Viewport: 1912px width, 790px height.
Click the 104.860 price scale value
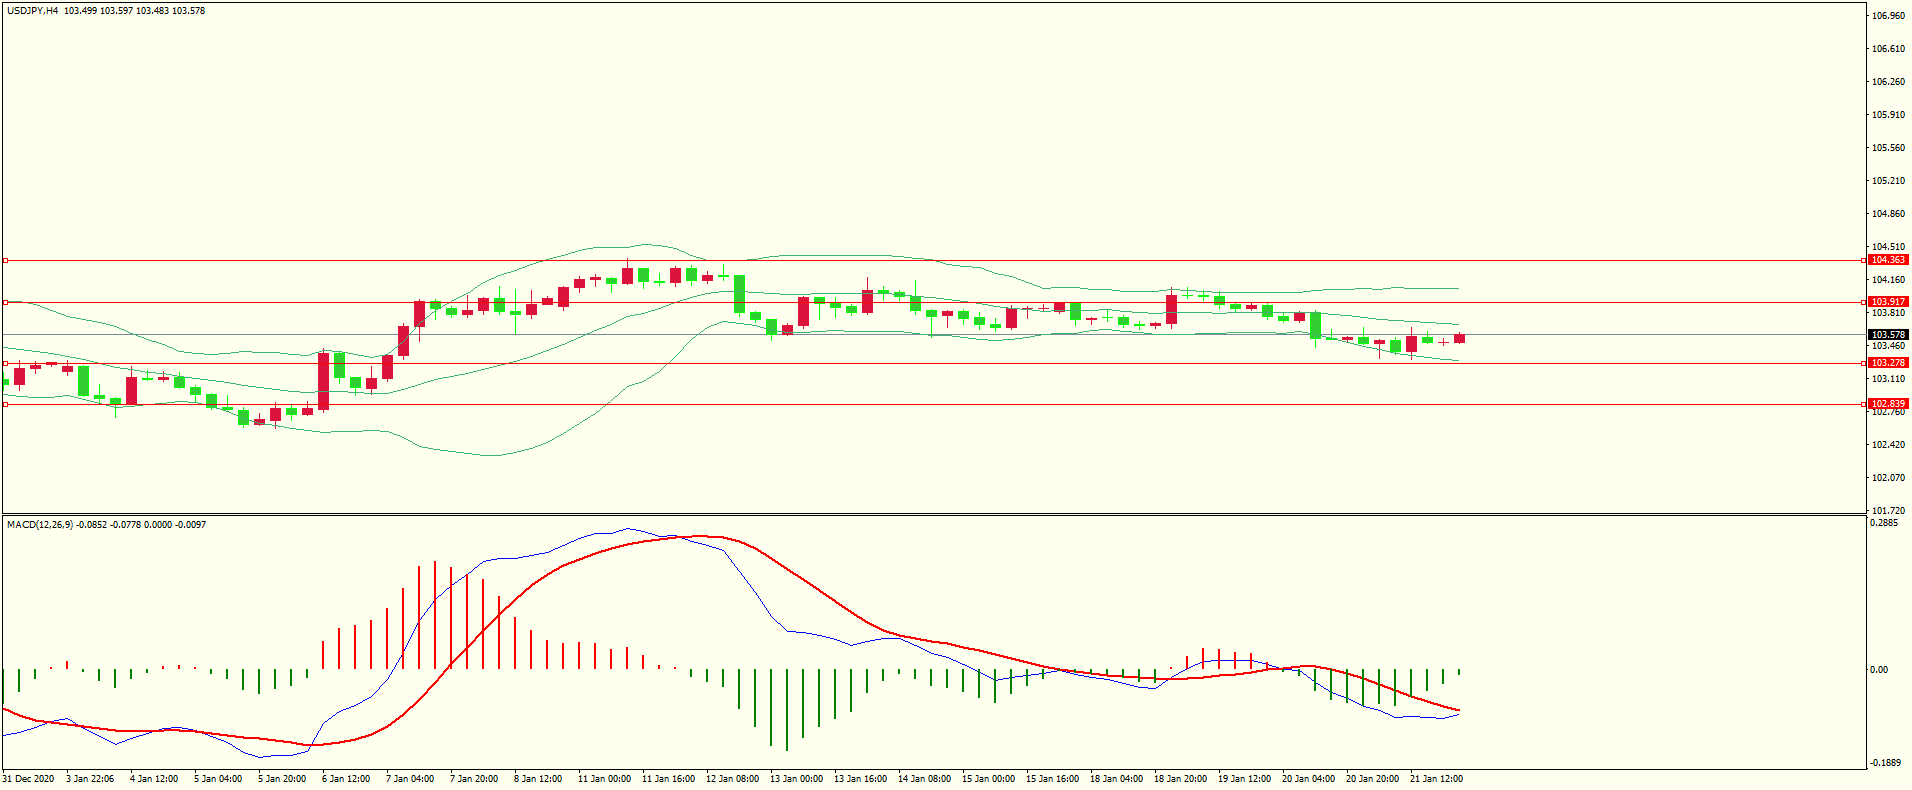tap(1888, 214)
